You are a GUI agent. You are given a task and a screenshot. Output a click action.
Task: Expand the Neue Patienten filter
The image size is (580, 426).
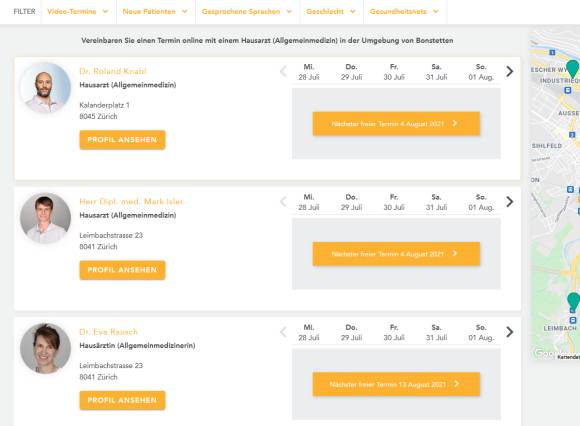tap(155, 11)
